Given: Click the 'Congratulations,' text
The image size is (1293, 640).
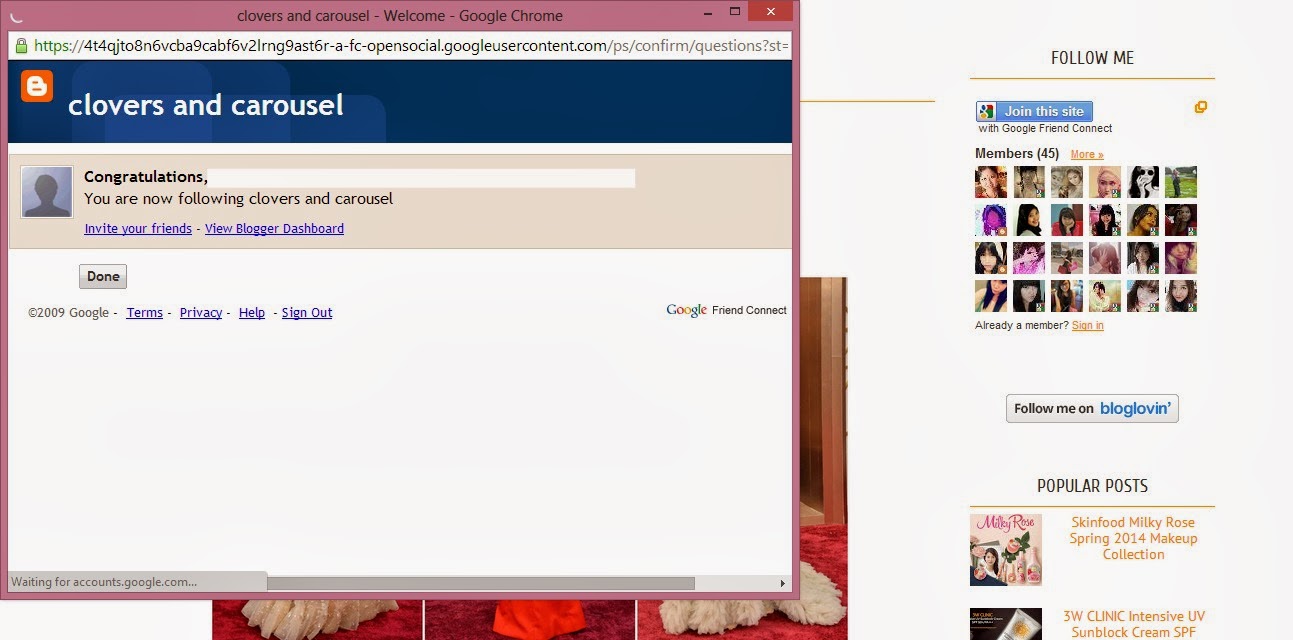Looking at the screenshot, I should pos(146,177).
